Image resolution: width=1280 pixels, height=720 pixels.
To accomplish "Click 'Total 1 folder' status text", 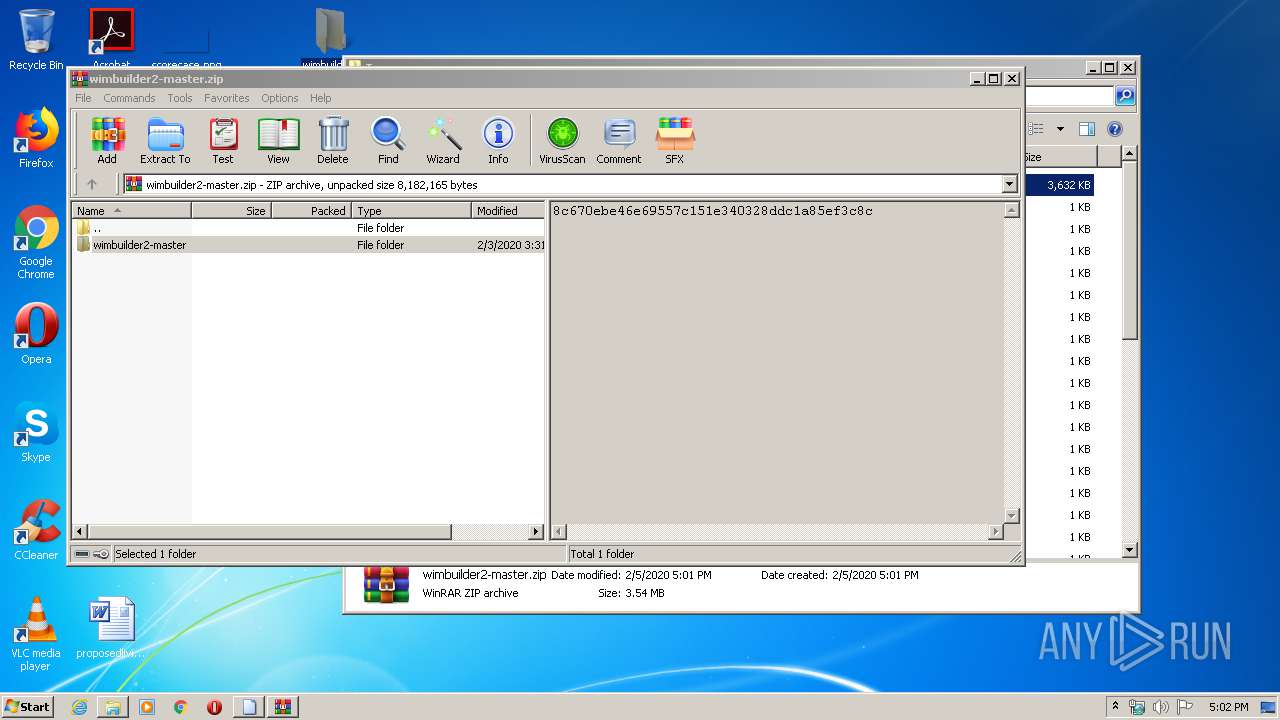I will [x=602, y=554].
